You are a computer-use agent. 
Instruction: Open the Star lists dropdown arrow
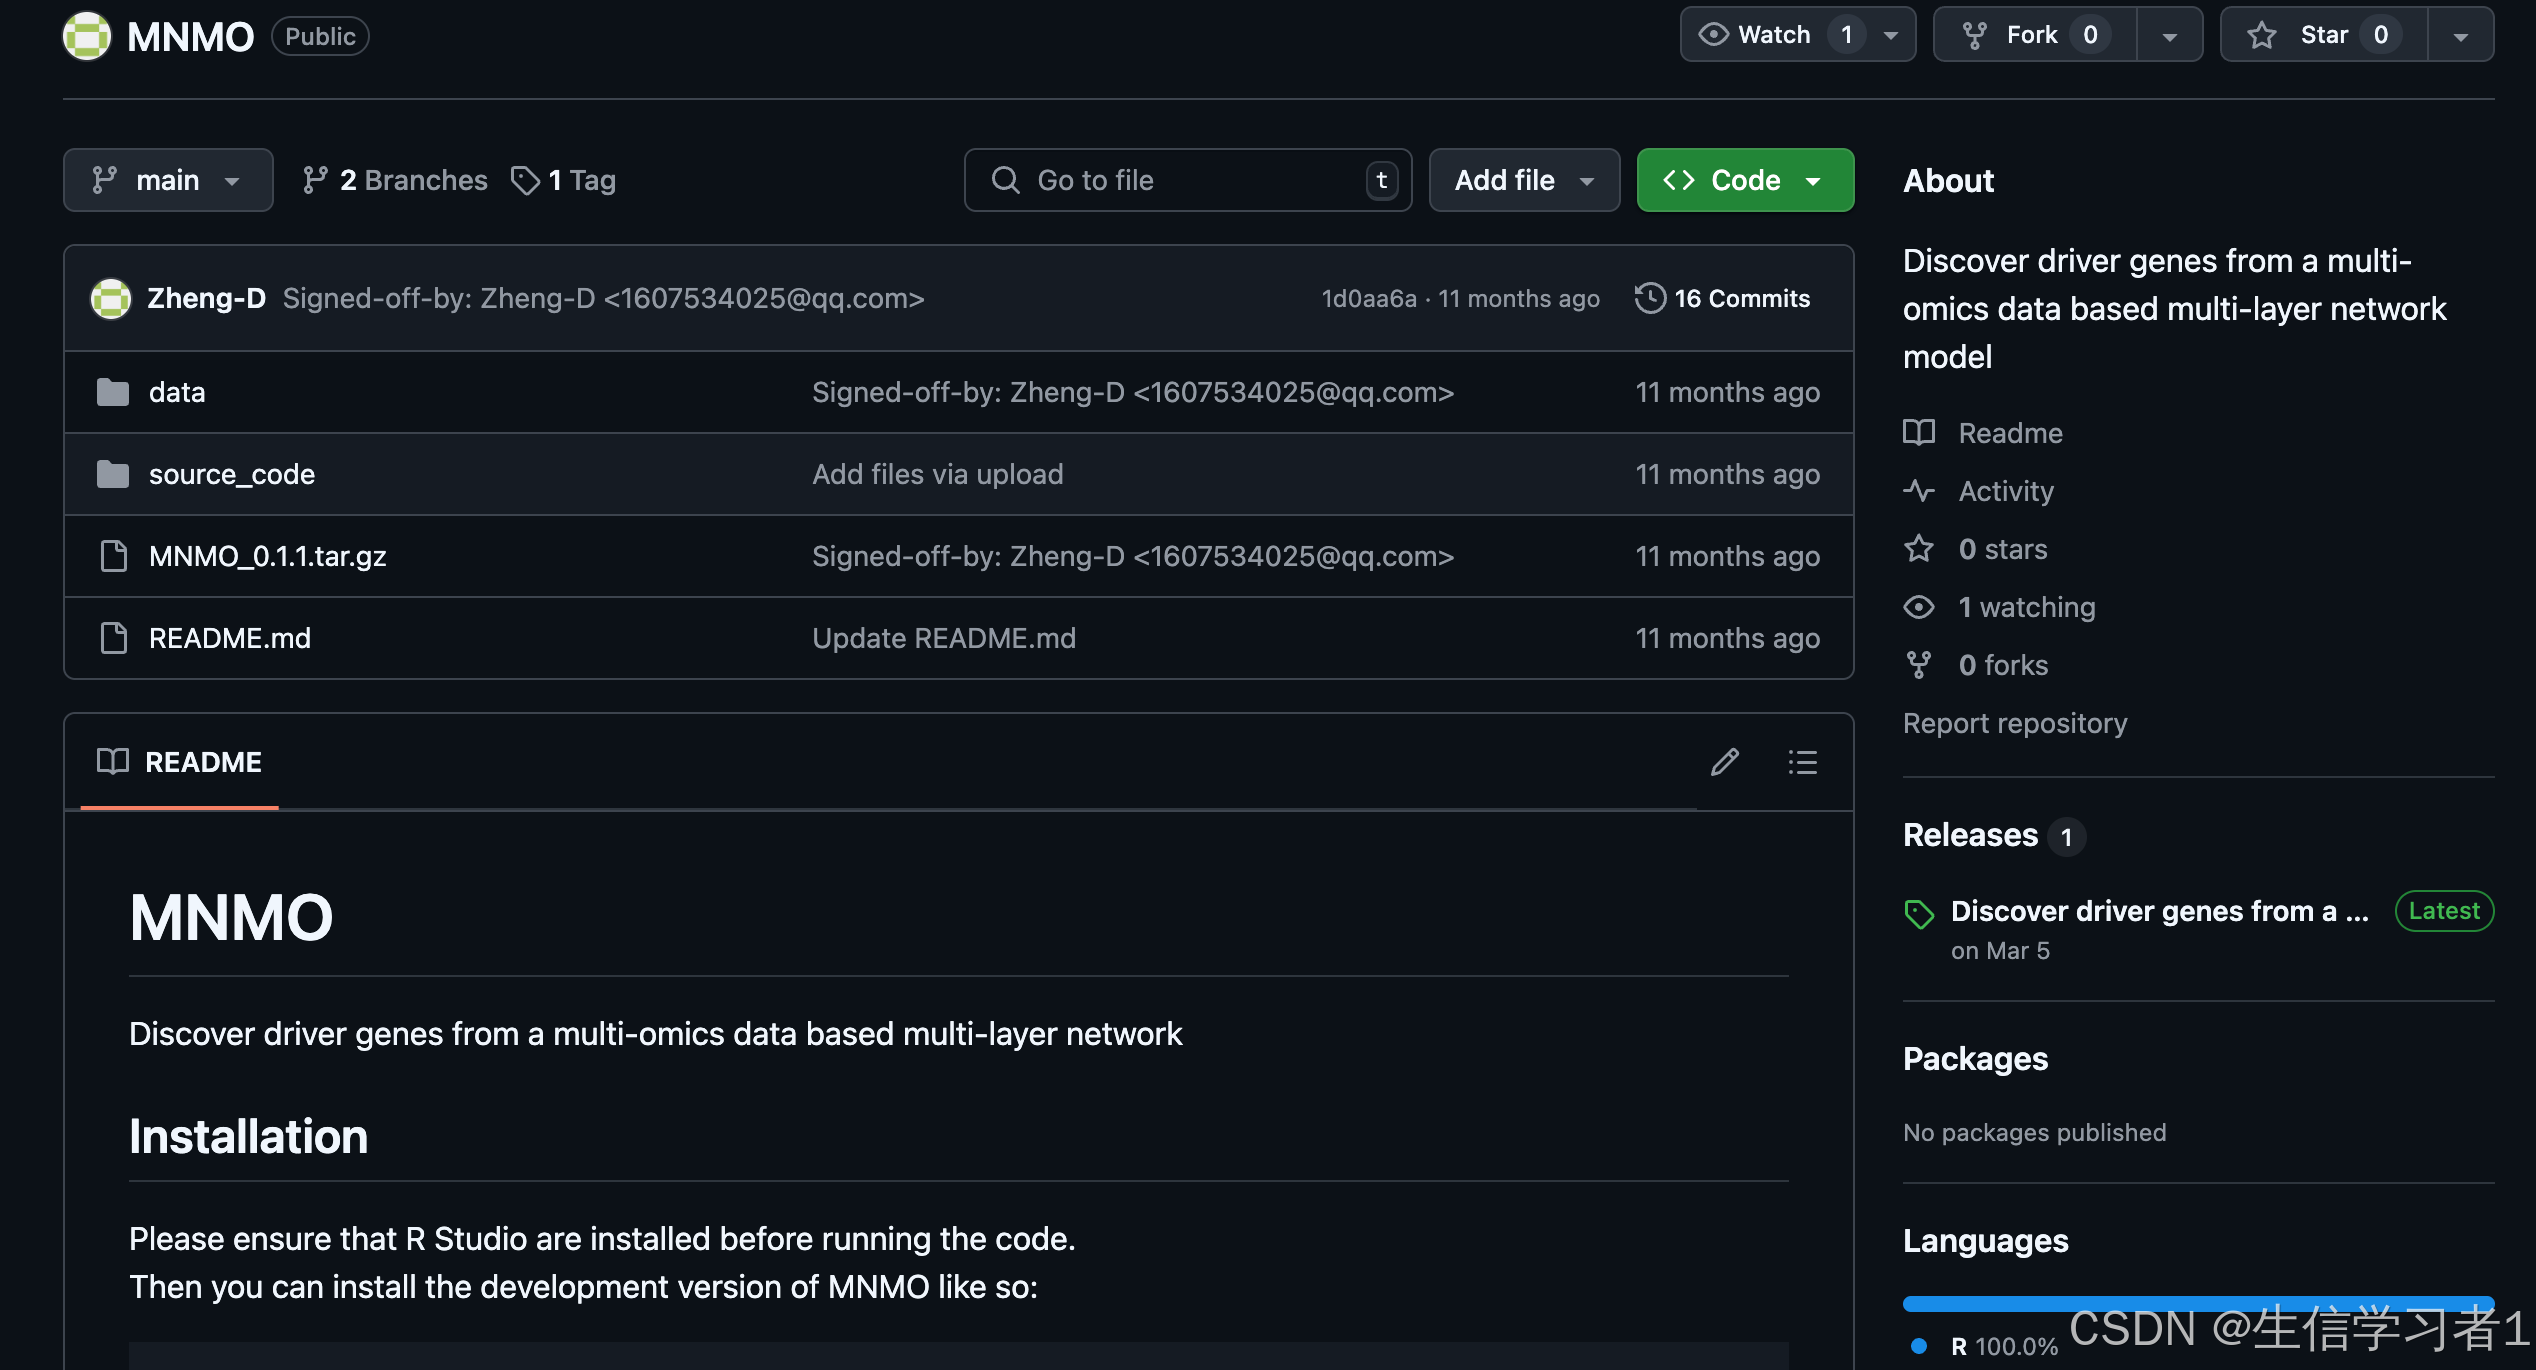2460,36
